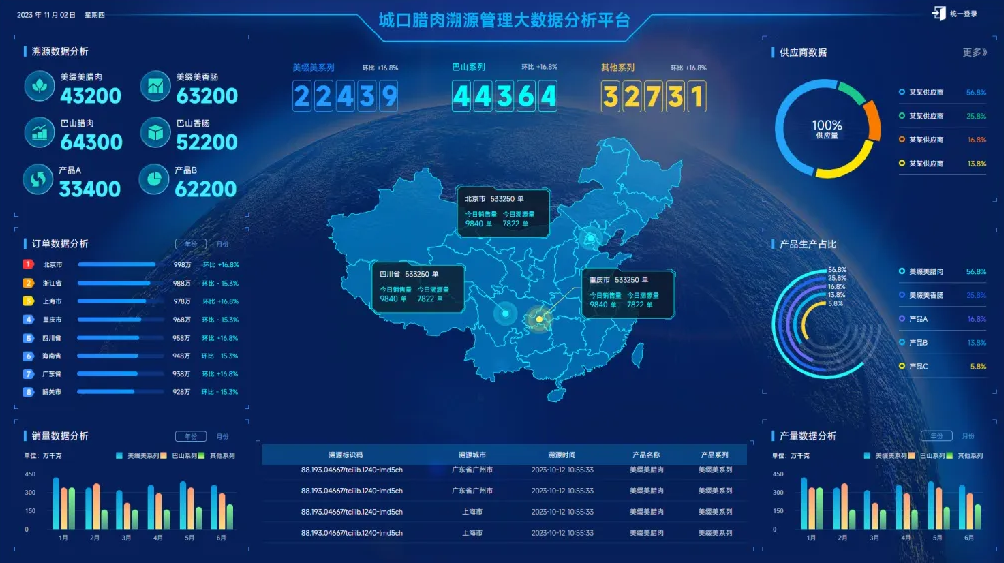The height and width of the screenshot is (563, 1004).
Task: Click the 6月 bars in 产量数据分析 chart
Action: coord(969,507)
